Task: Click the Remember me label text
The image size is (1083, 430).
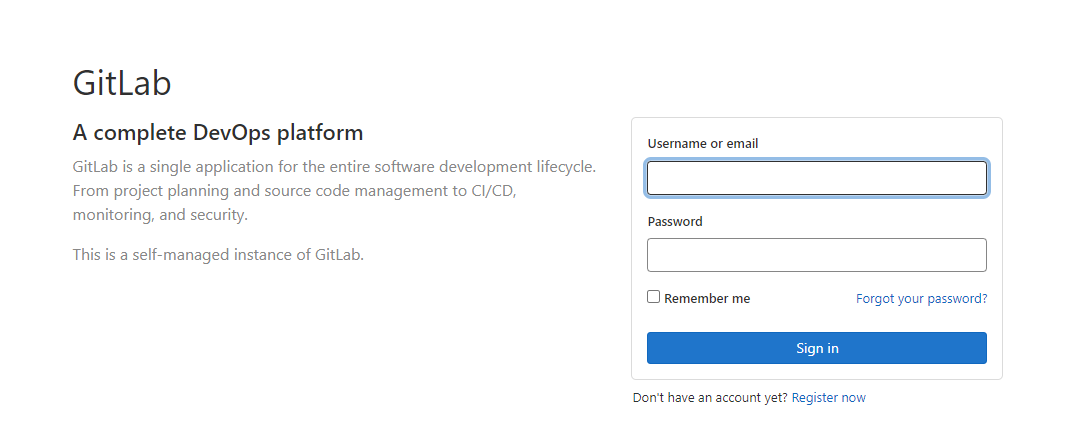Action: point(707,299)
